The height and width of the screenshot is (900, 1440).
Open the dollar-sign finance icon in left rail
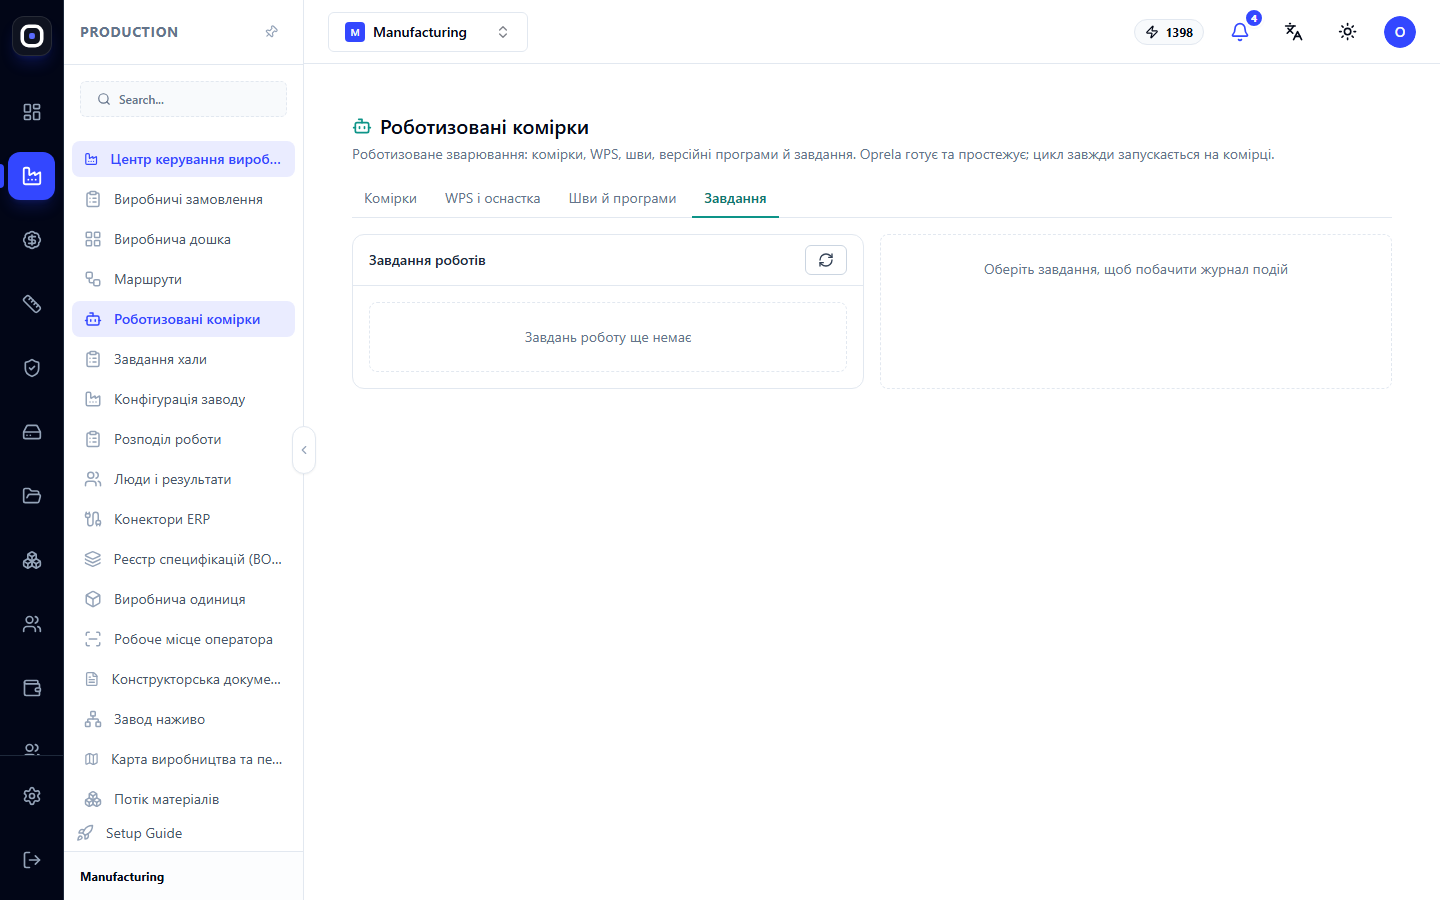32,240
